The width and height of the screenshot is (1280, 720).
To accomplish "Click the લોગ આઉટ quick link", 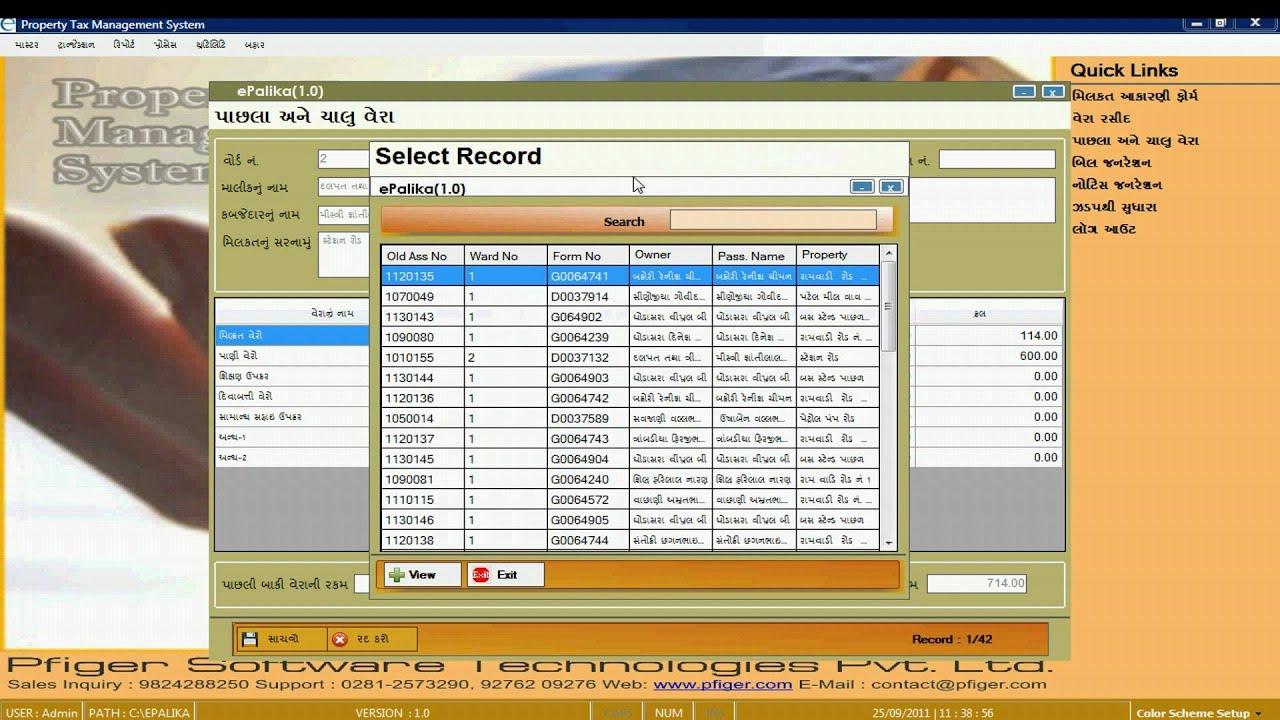I will point(1103,229).
